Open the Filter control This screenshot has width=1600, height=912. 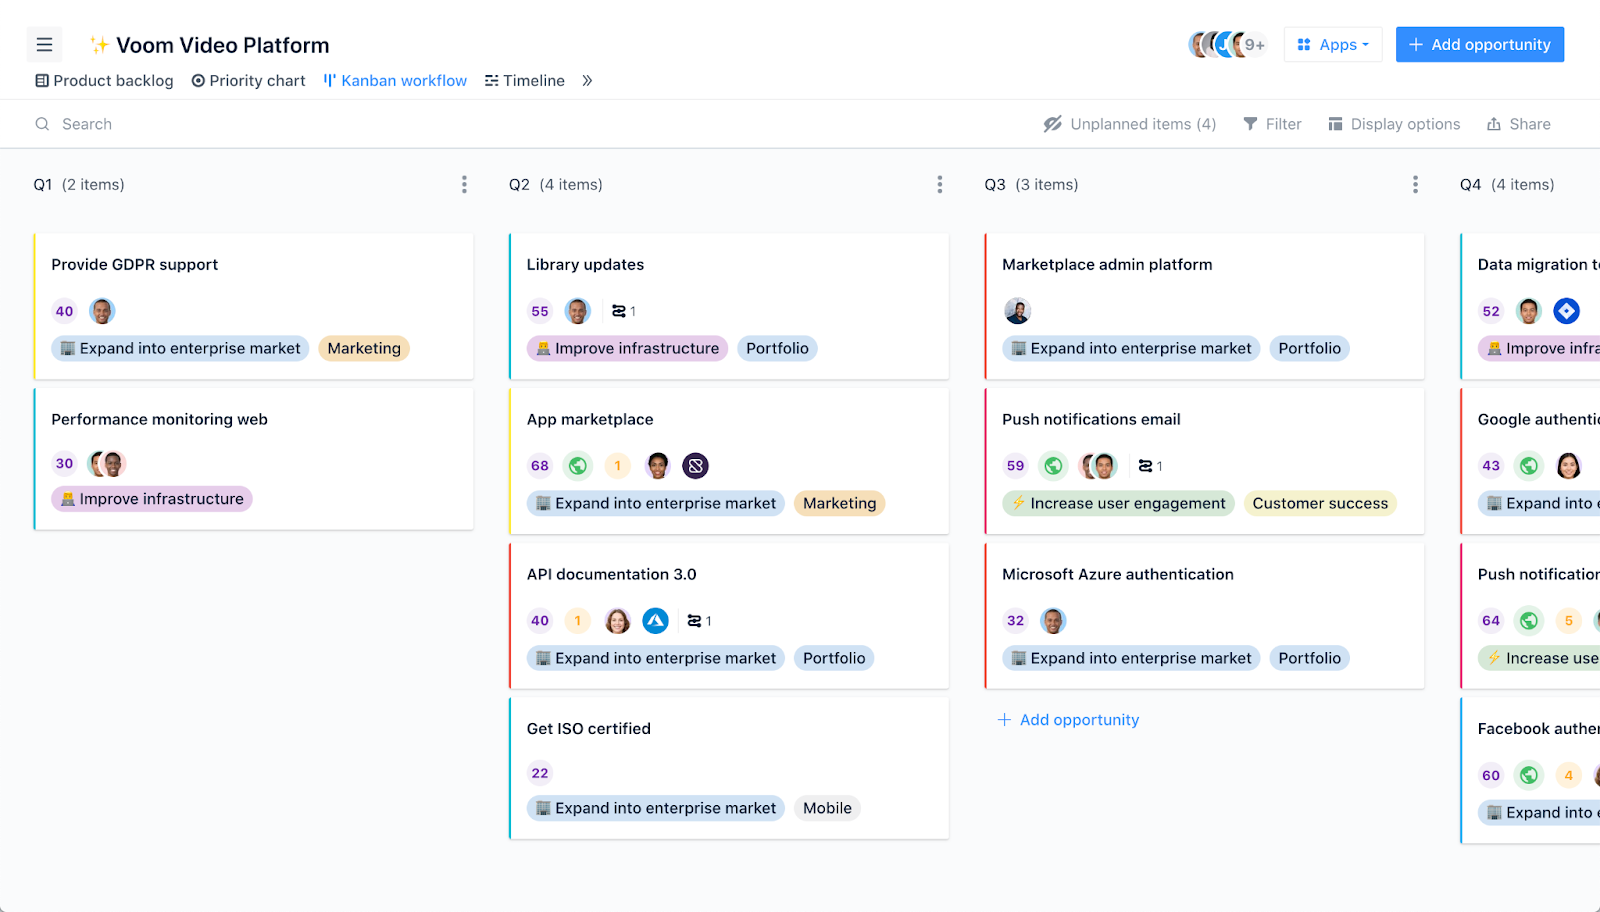click(1272, 124)
